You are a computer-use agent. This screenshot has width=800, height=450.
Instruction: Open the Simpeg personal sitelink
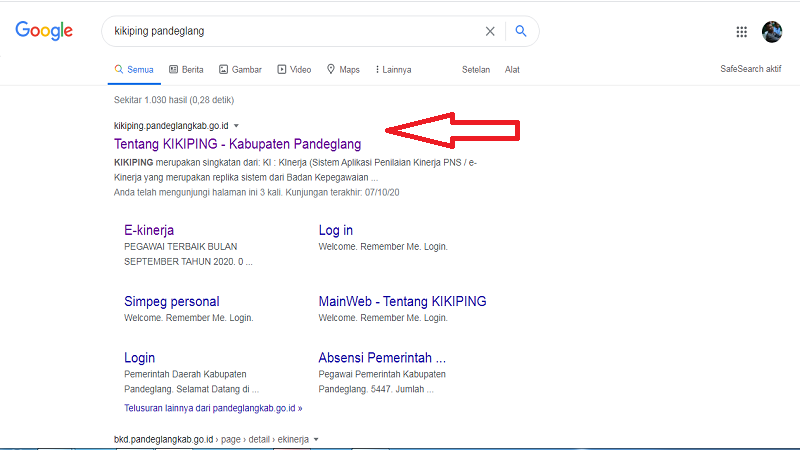point(171,302)
